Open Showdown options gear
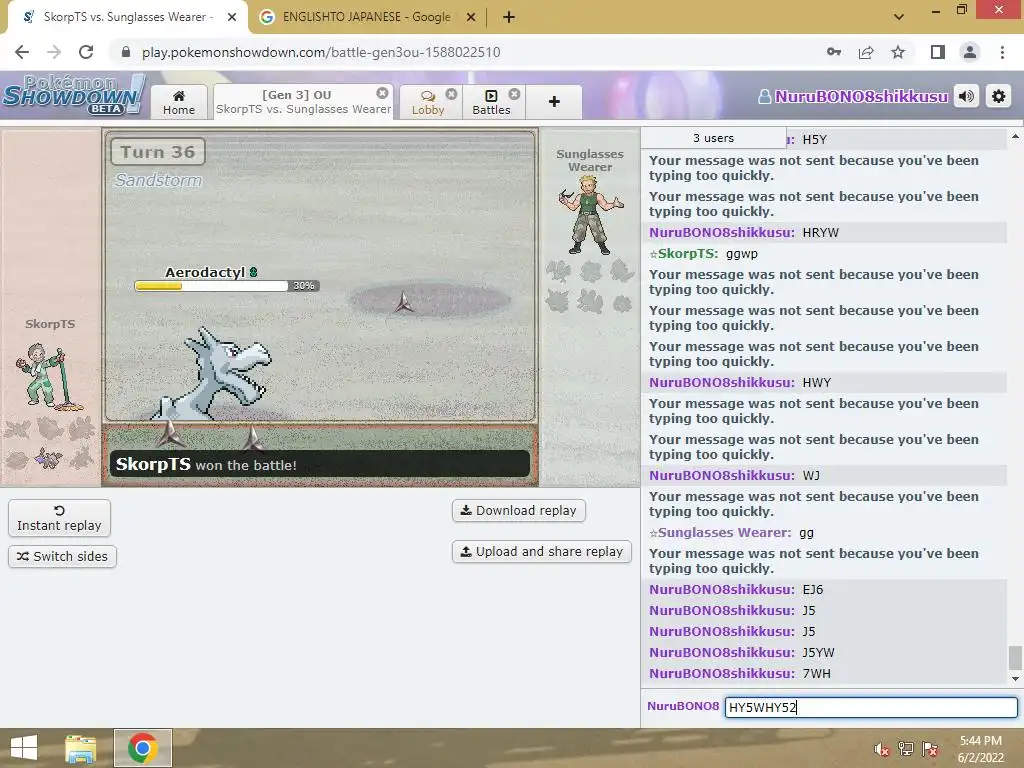Screen dimensions: 1024x768 (x=999, y=97)
